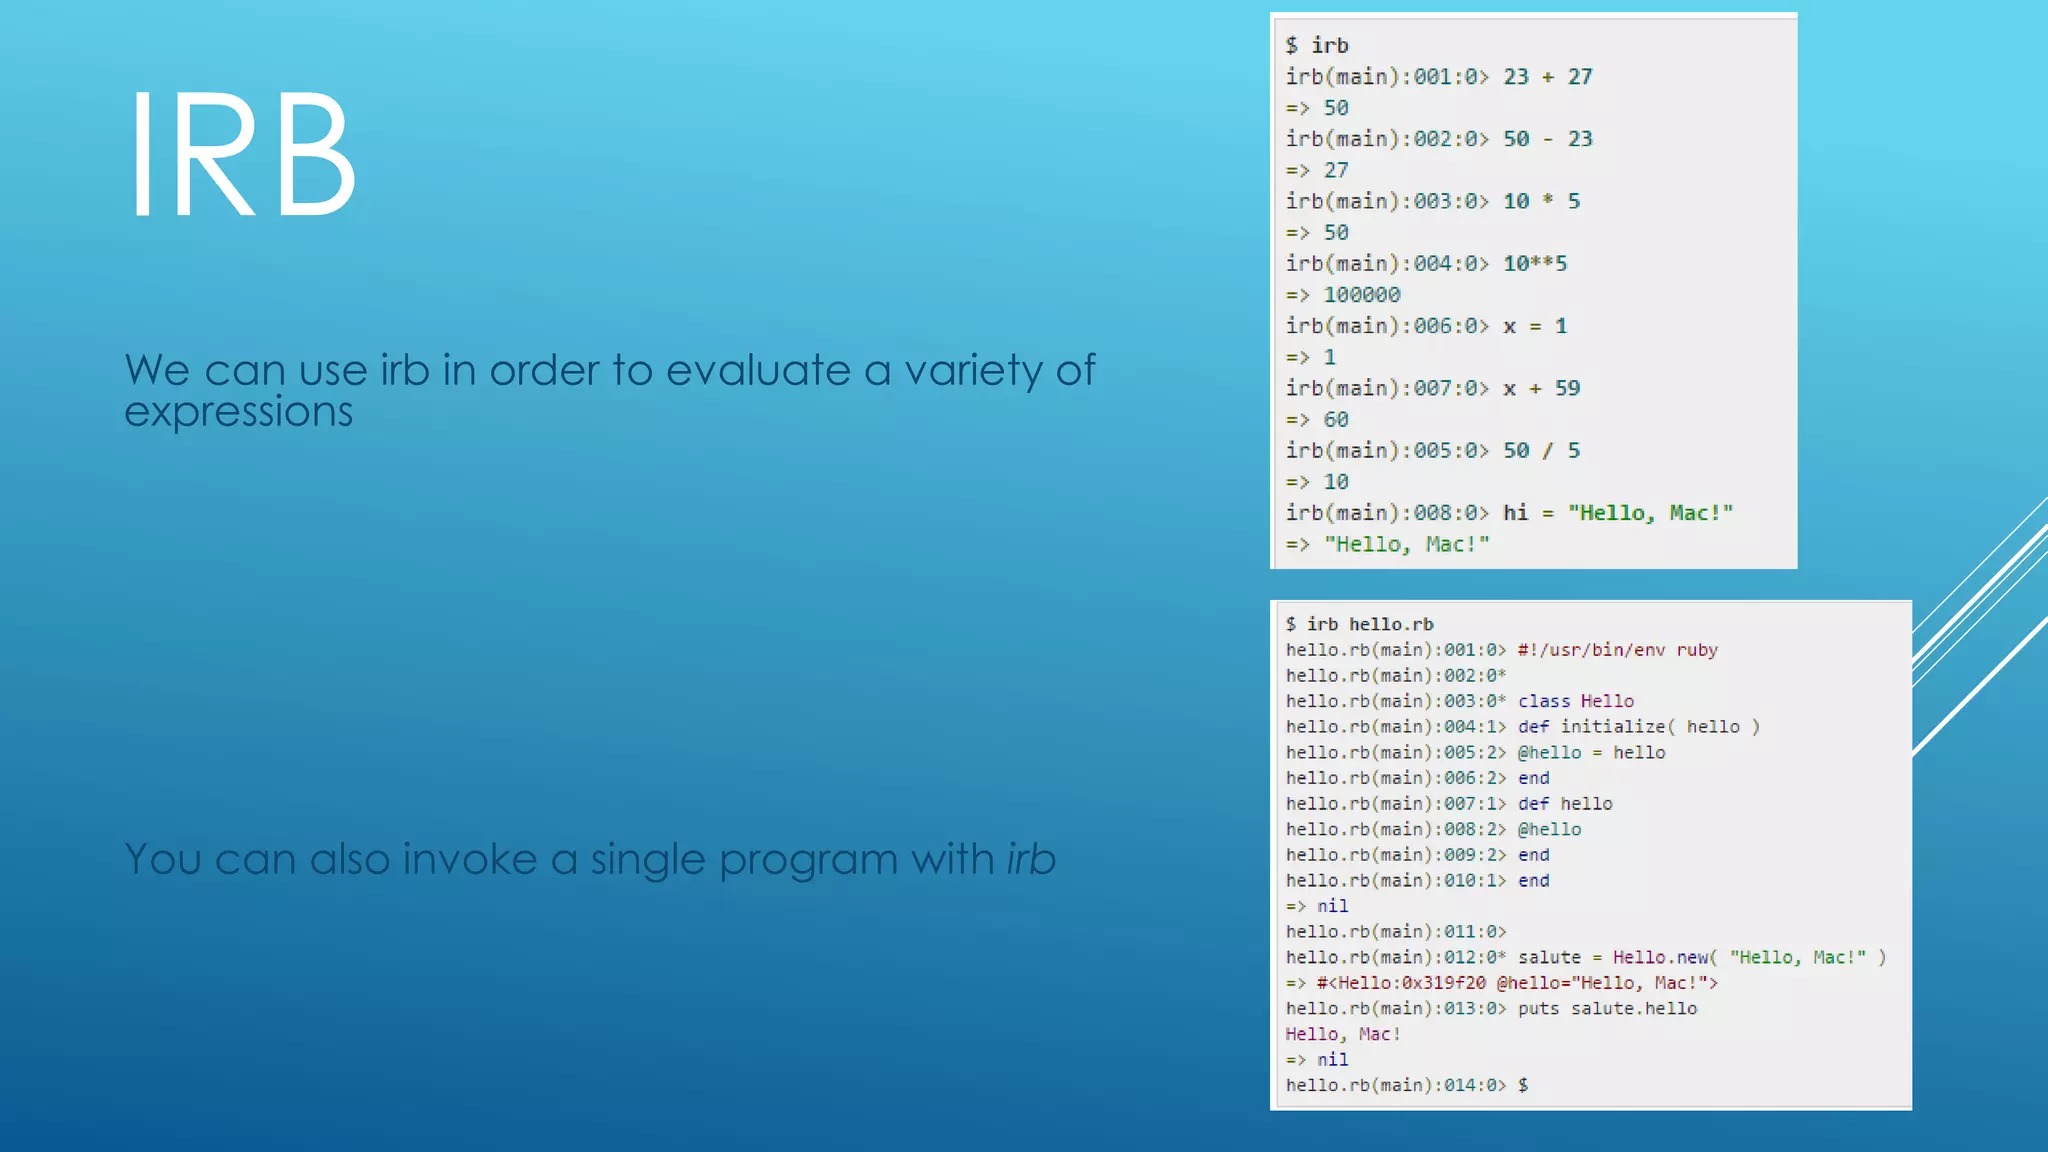The image size is (2048, 1152).
Task: Click the sentence about evaluating a variety of expressions
Action: (x=610, y=390)
